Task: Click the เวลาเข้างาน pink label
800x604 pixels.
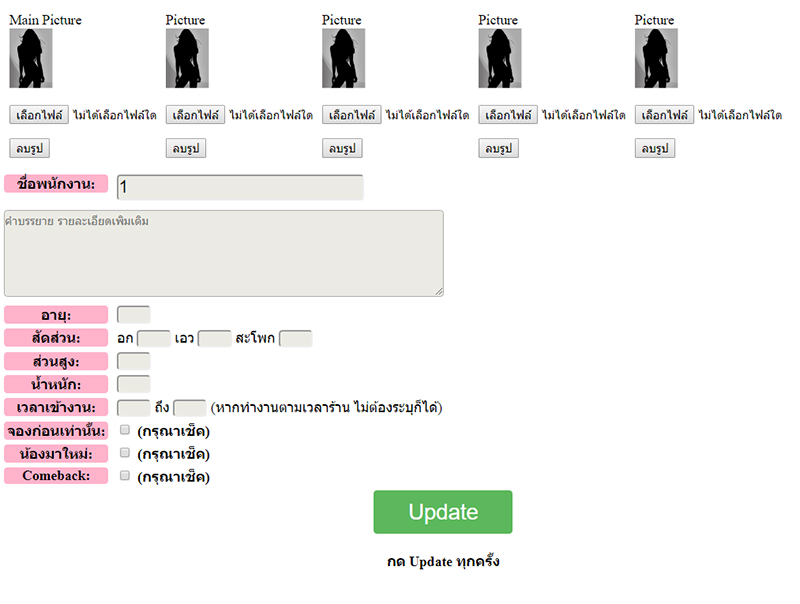Action: click(56, 407)
